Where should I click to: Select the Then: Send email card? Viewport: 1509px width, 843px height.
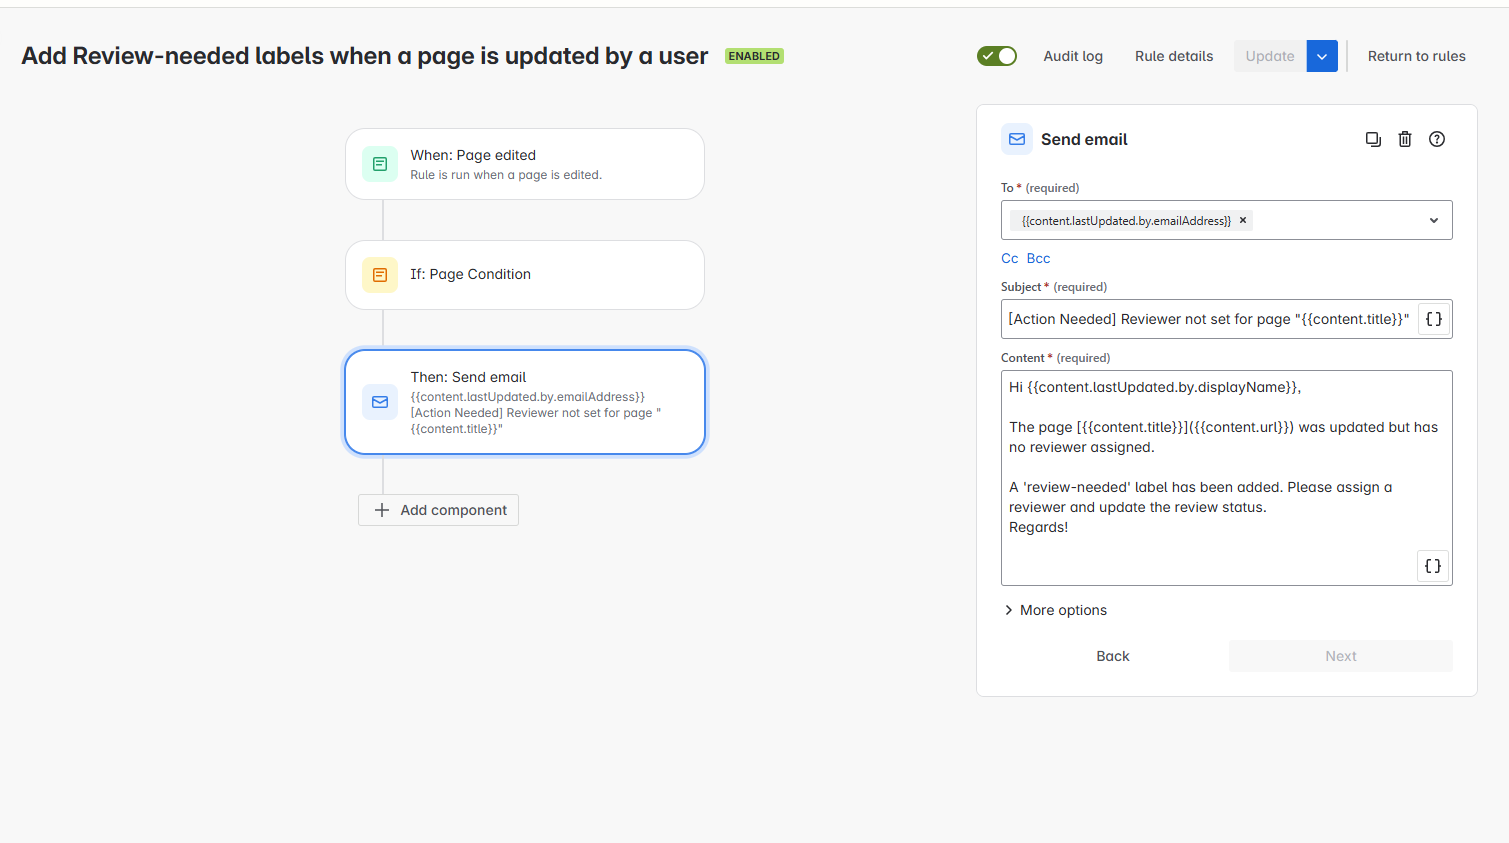pos(525,402)
